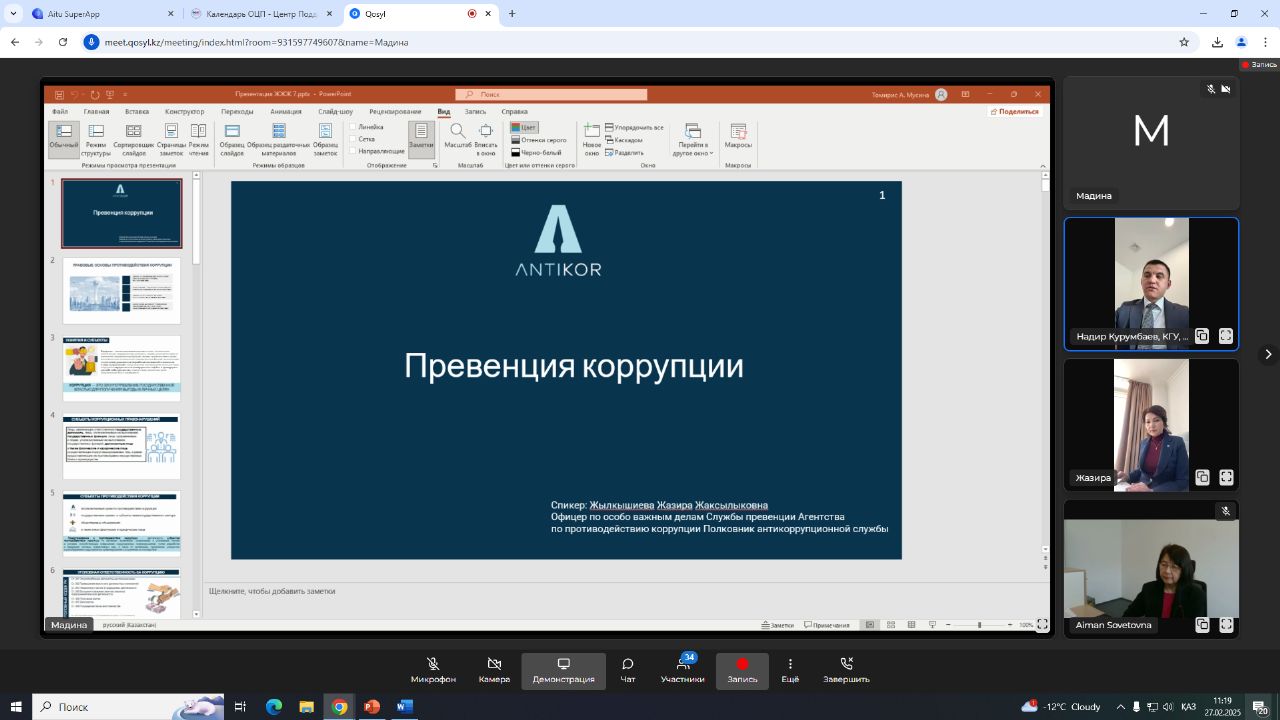Open Word from the Windows taskbar
Screen dimensions: 1280x720
pos(404,707)
